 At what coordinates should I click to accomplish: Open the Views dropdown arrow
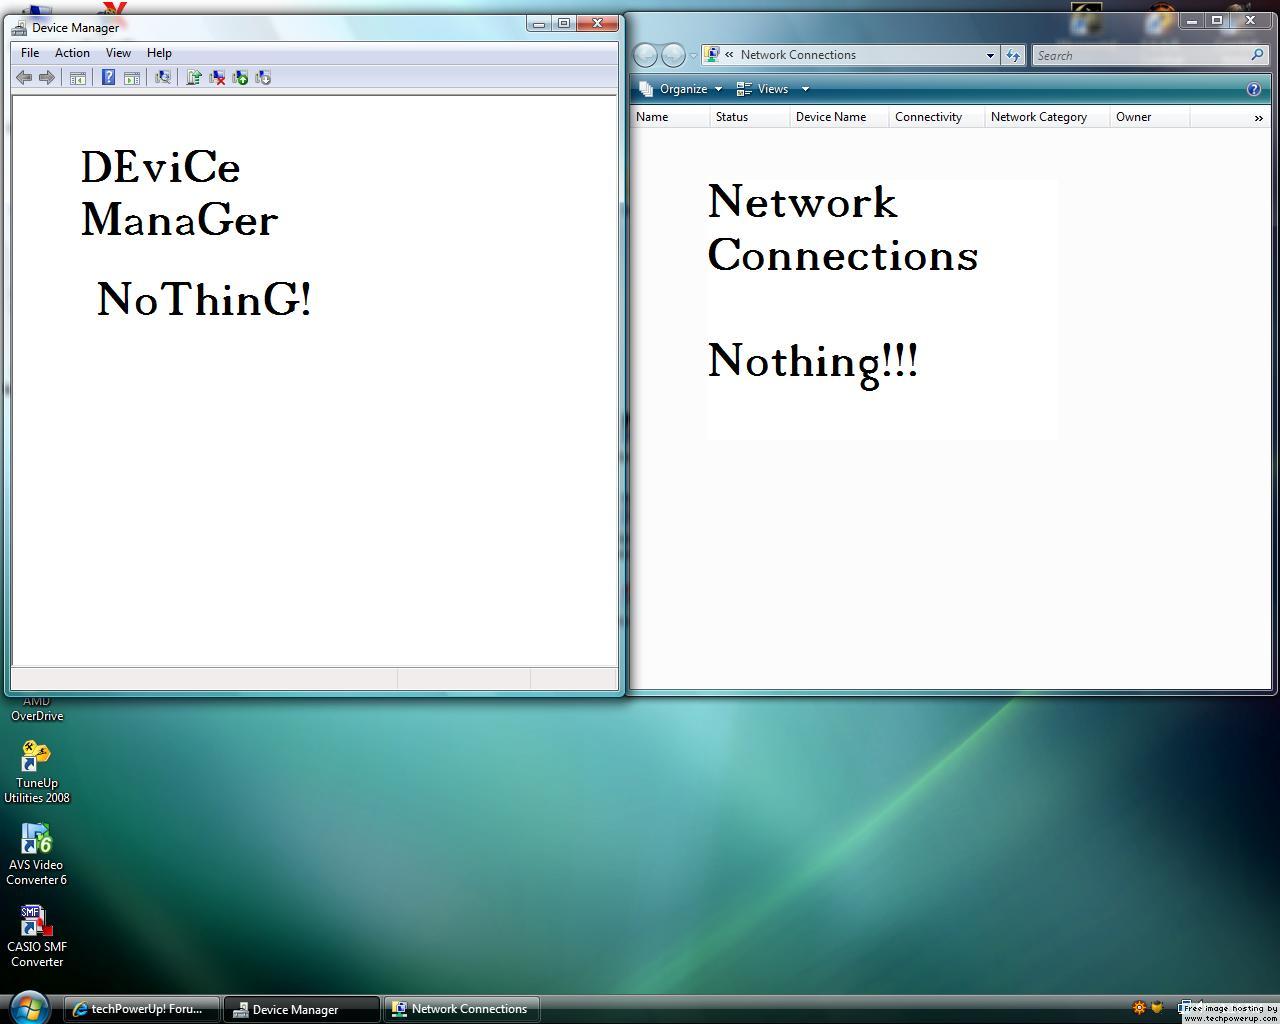coord(805,89)
